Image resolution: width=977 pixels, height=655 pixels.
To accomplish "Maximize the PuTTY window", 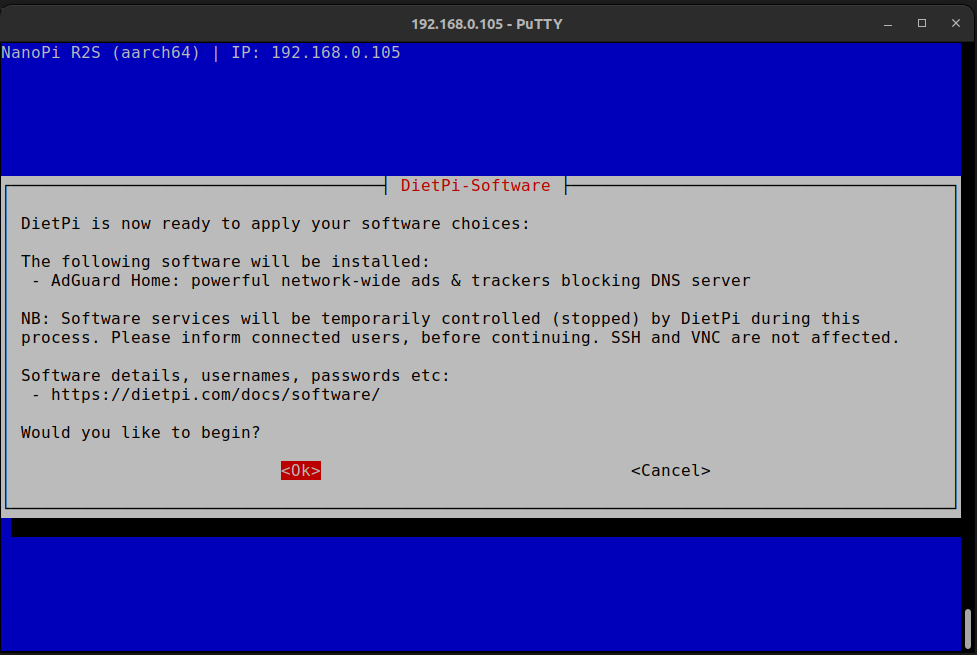I will (x=921, y=23).
